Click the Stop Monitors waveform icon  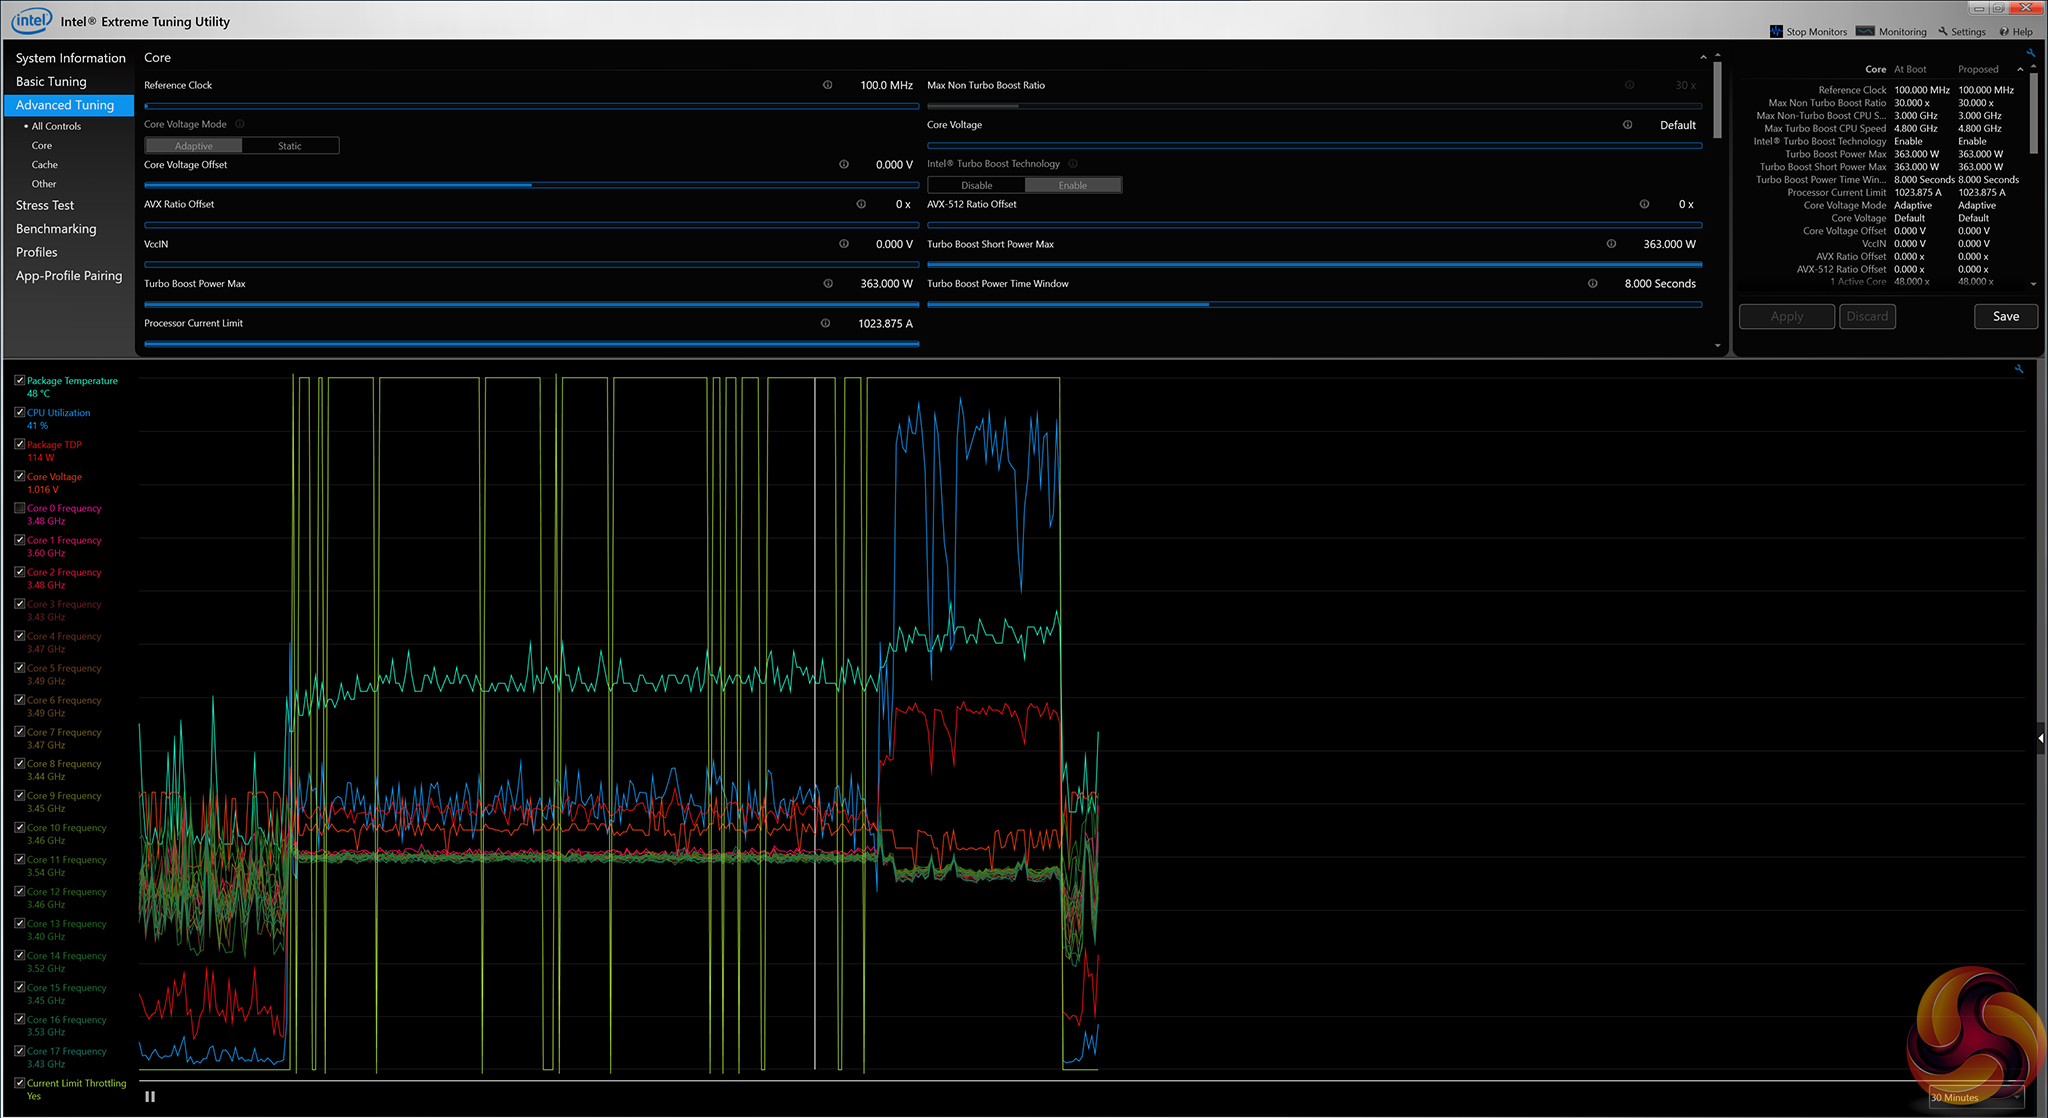(1776, 32)
